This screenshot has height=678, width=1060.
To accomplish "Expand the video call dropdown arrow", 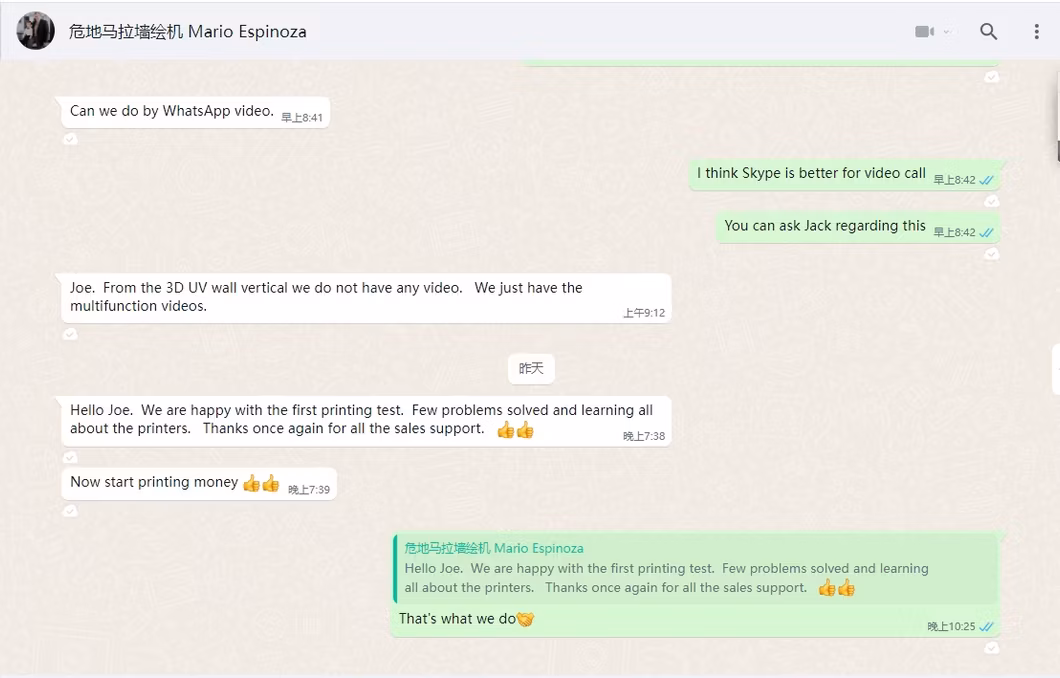I will point(946,31).
